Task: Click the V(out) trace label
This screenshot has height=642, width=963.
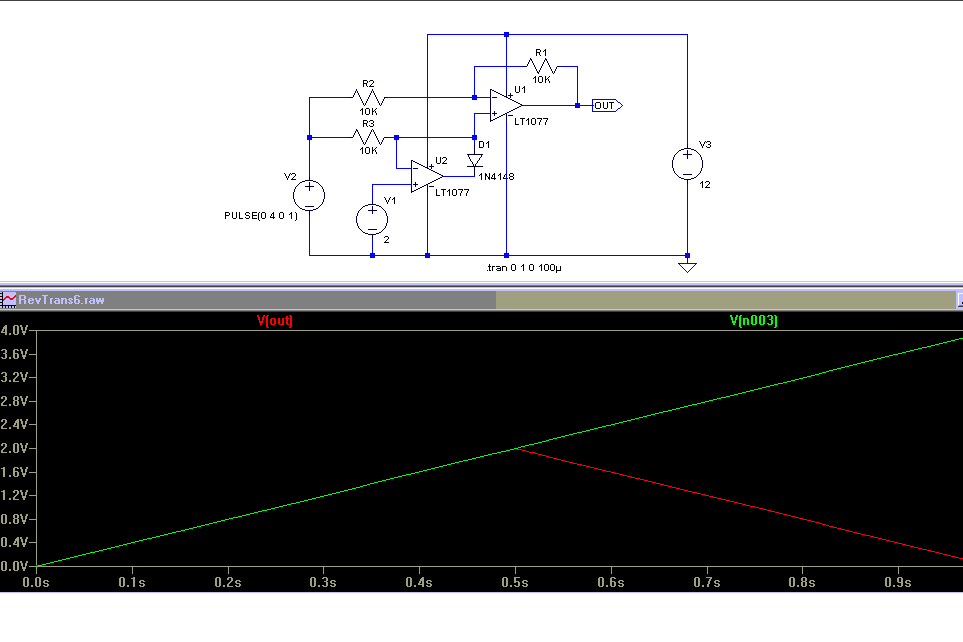Action: click(275, 320)
